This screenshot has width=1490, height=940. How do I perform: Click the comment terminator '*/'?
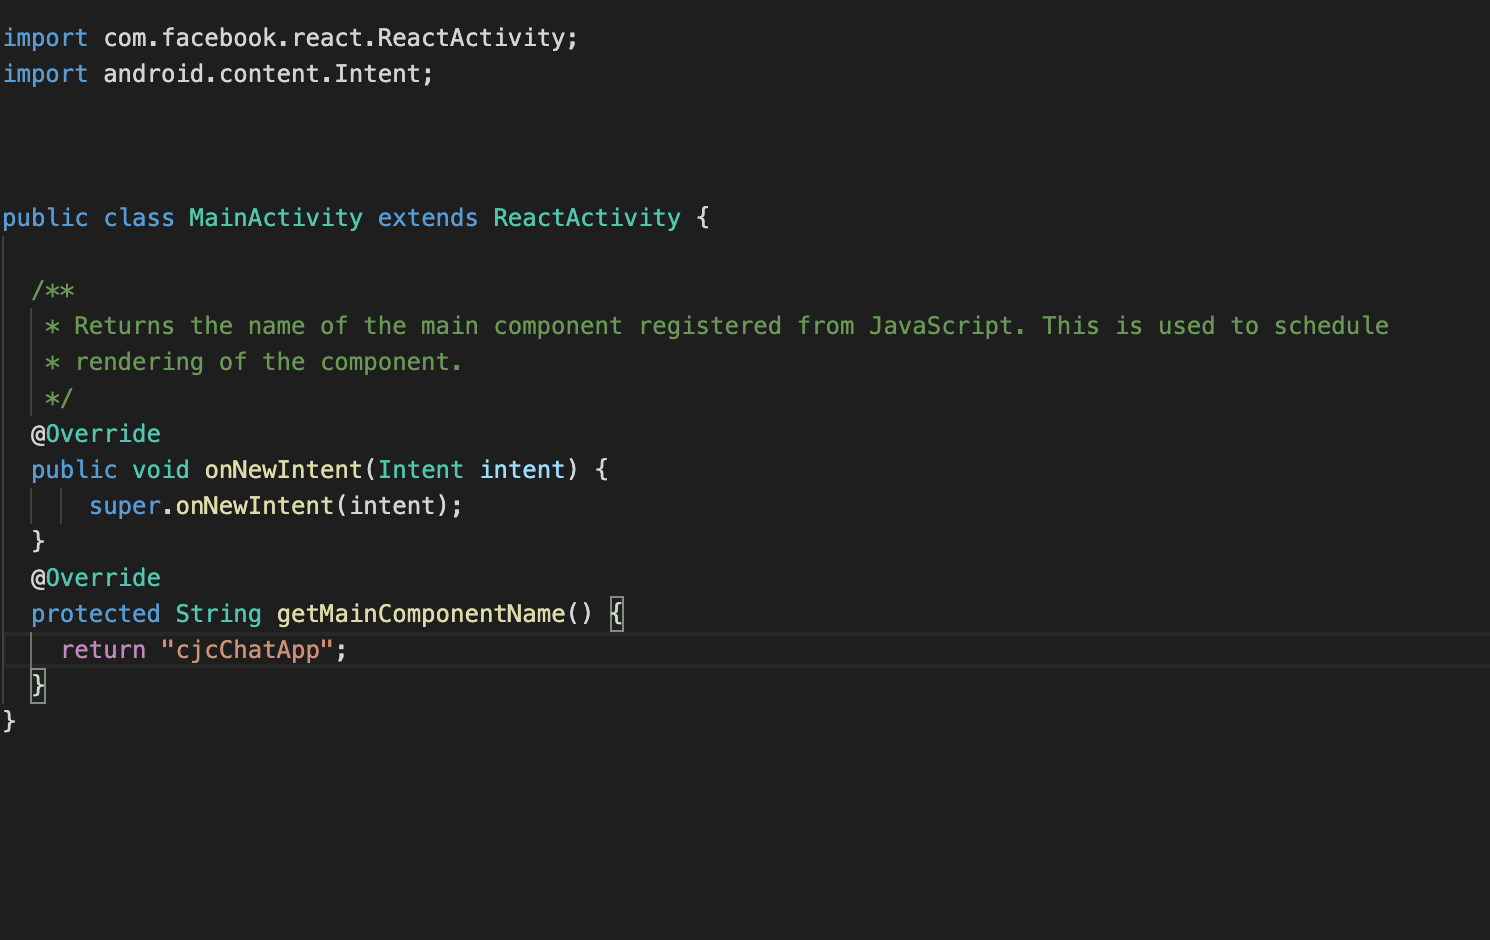(x=59, y=398)
